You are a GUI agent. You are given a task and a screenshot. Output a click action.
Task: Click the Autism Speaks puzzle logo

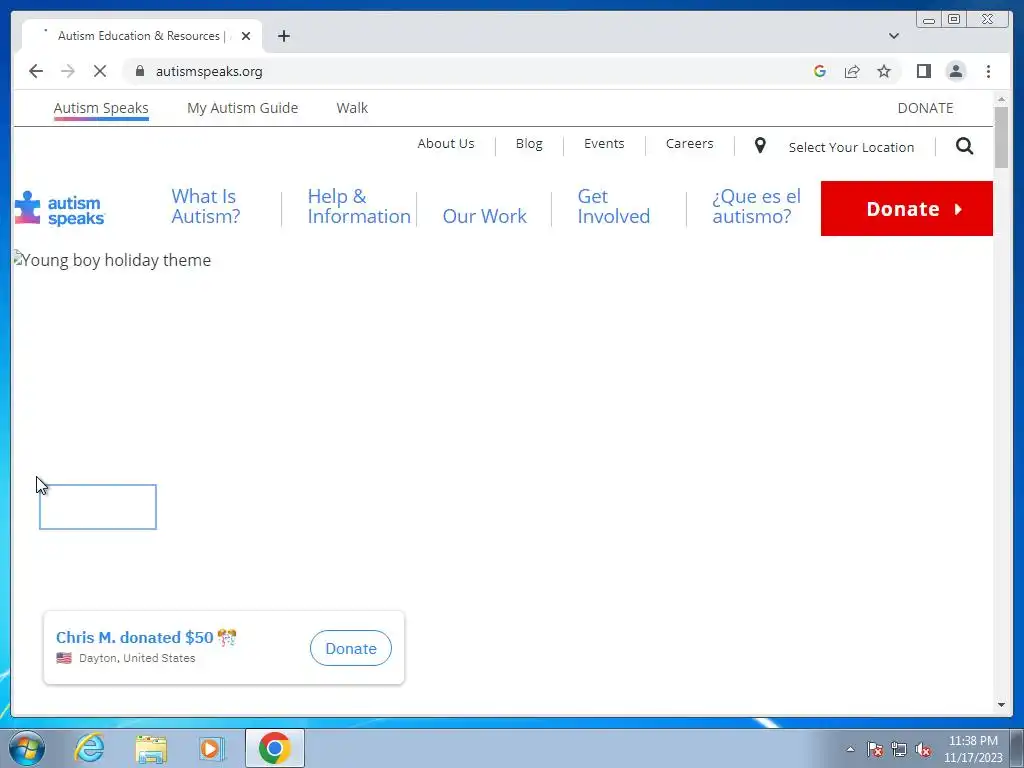[59, 208]
